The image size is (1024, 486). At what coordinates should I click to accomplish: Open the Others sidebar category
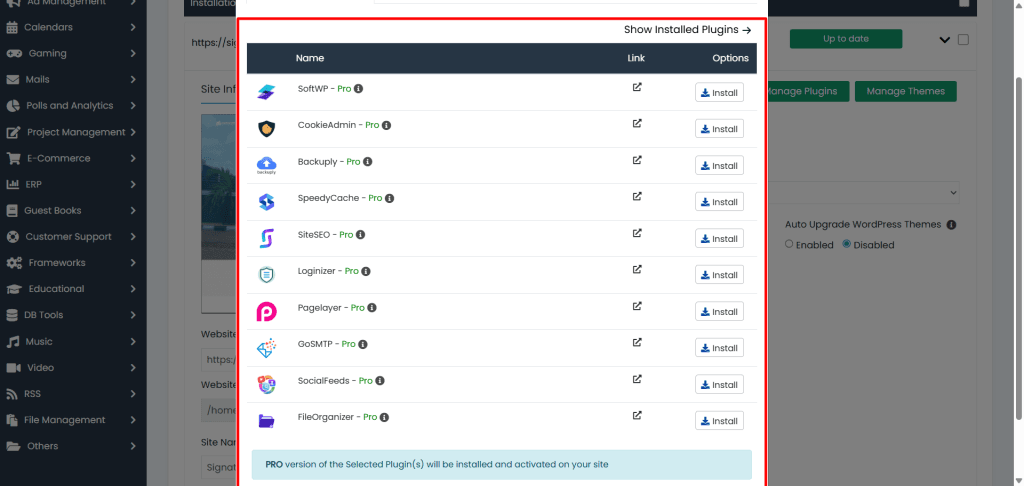71,446
